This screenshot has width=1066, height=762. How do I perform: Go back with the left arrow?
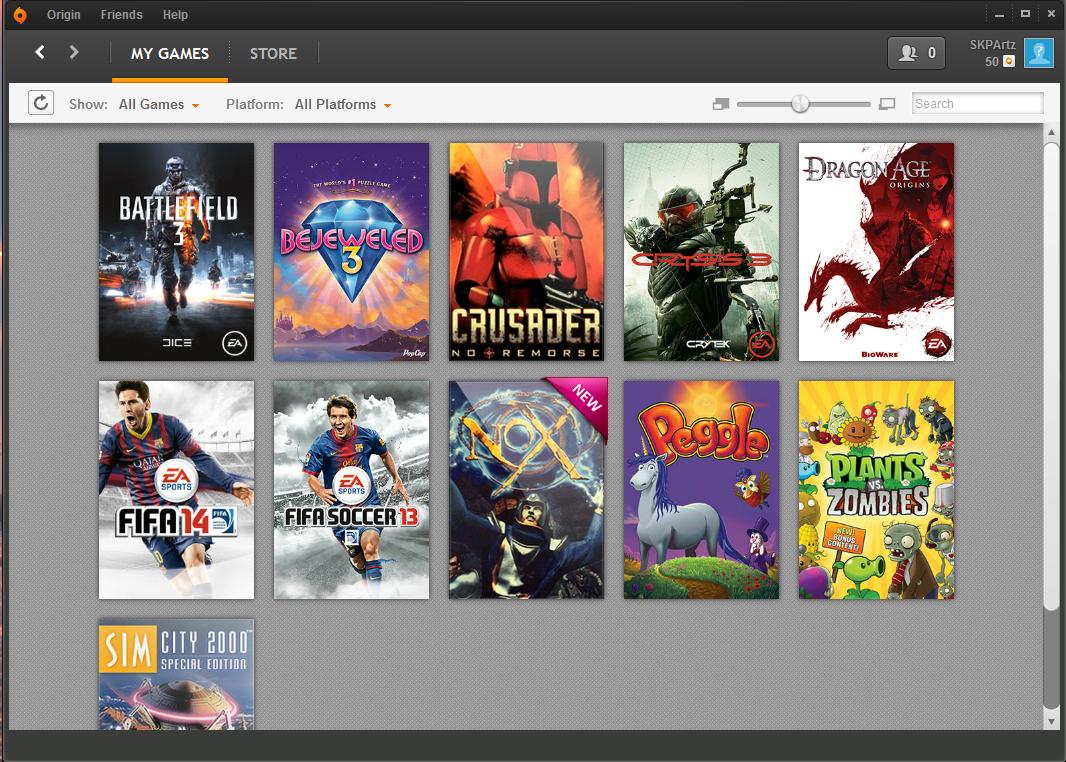[x=40, y=52]
